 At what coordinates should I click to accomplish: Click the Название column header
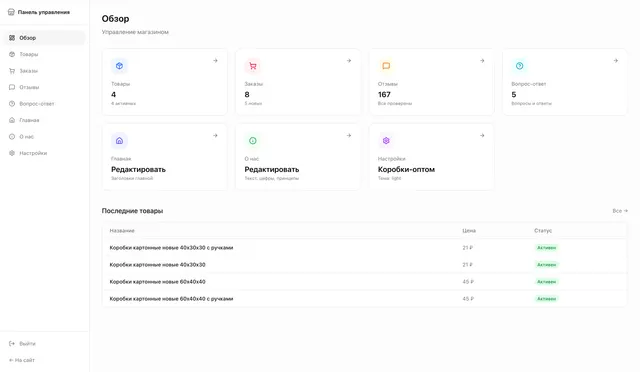point(122,231)
